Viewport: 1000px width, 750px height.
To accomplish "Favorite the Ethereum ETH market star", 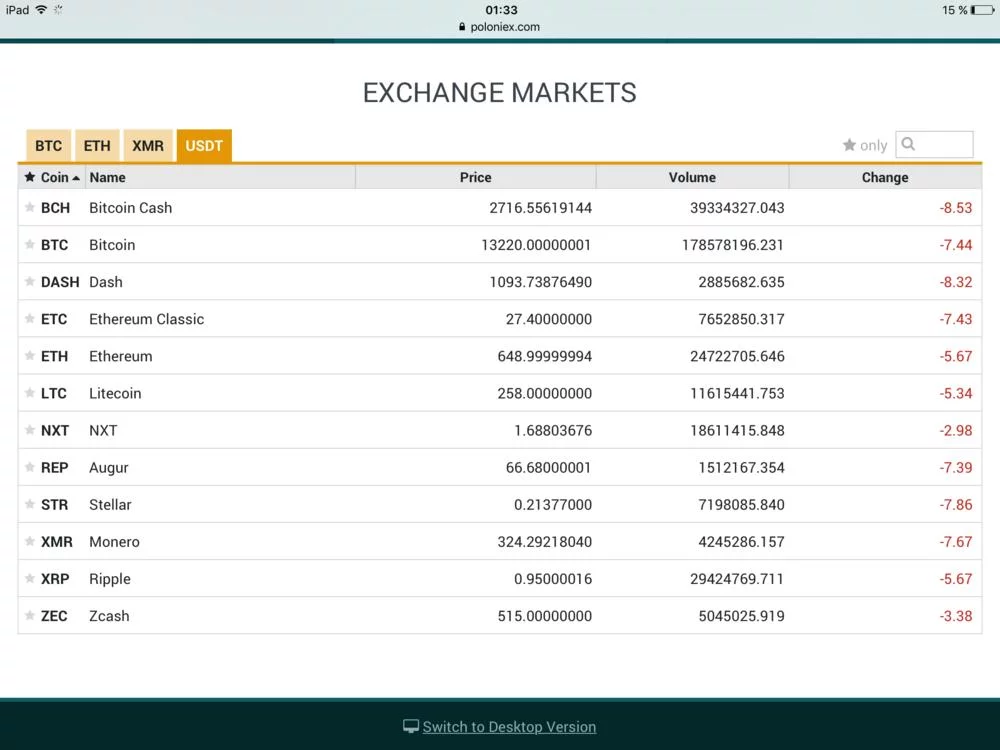I will click(x=30, y=356).
